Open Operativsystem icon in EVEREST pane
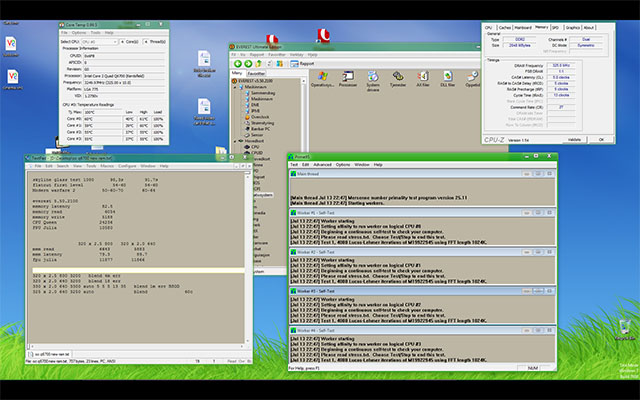Image resolution: width=640 pixels, height=400 pixels. [x=322, y=79]
